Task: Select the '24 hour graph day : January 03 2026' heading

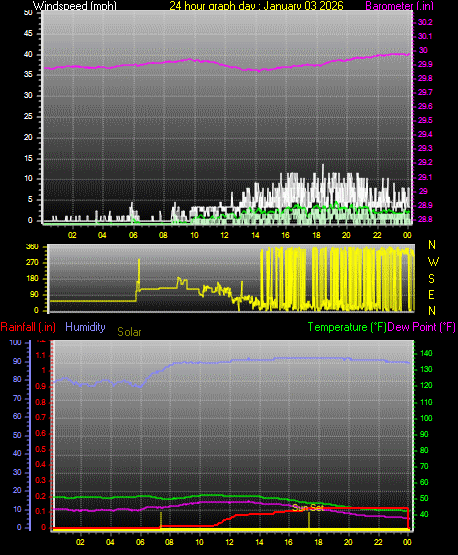Action: click(x=256, y=5)
